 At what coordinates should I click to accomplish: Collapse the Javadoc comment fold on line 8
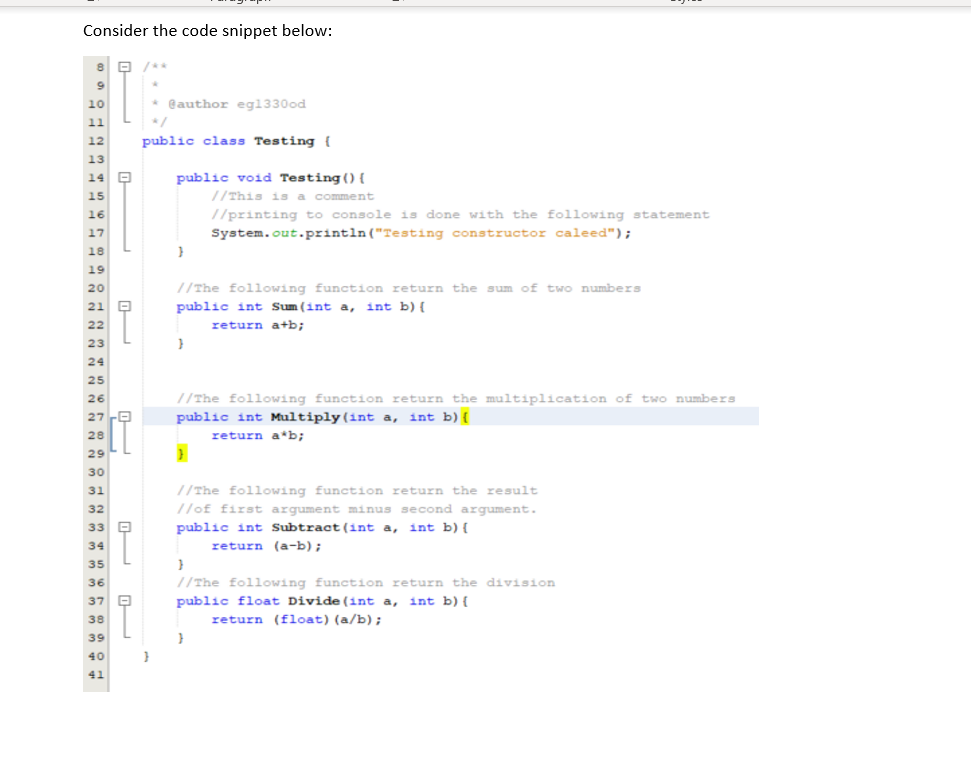122,66
